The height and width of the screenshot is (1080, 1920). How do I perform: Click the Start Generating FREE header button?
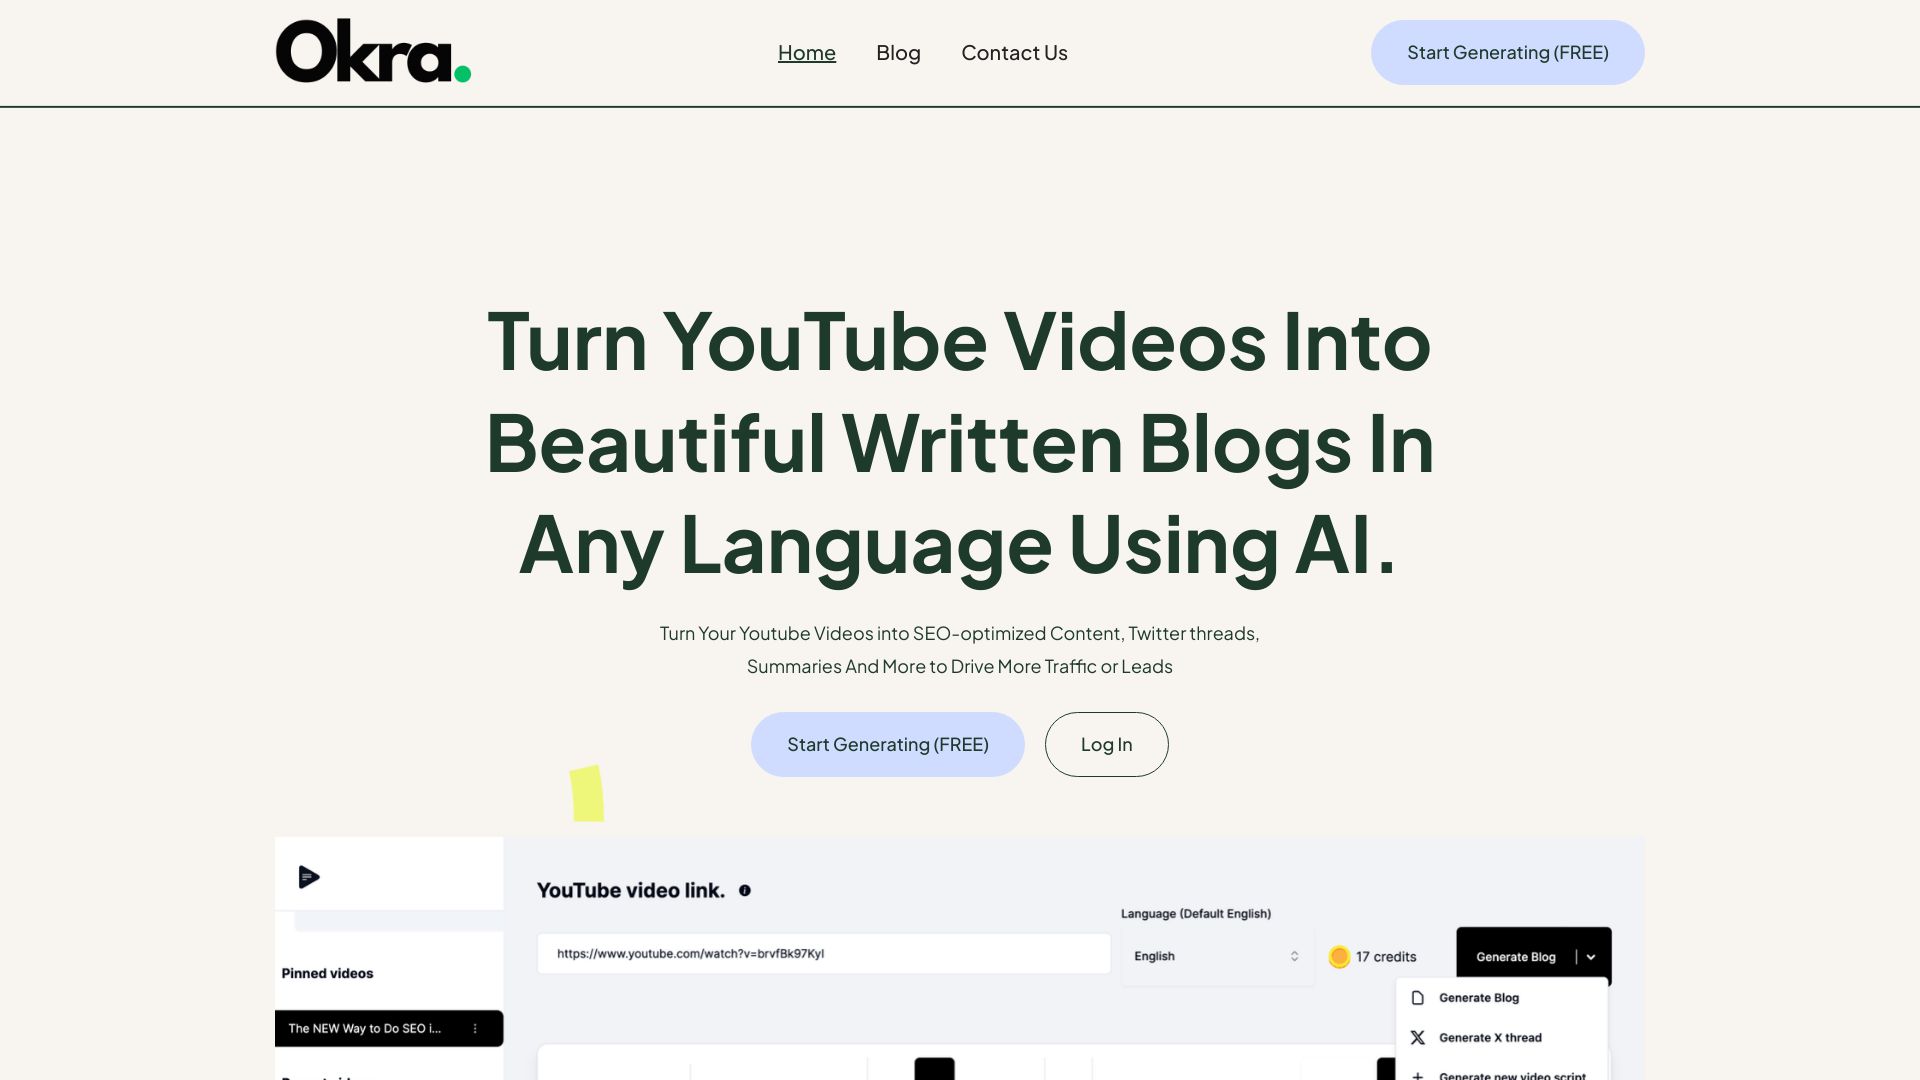(1507, 51)
